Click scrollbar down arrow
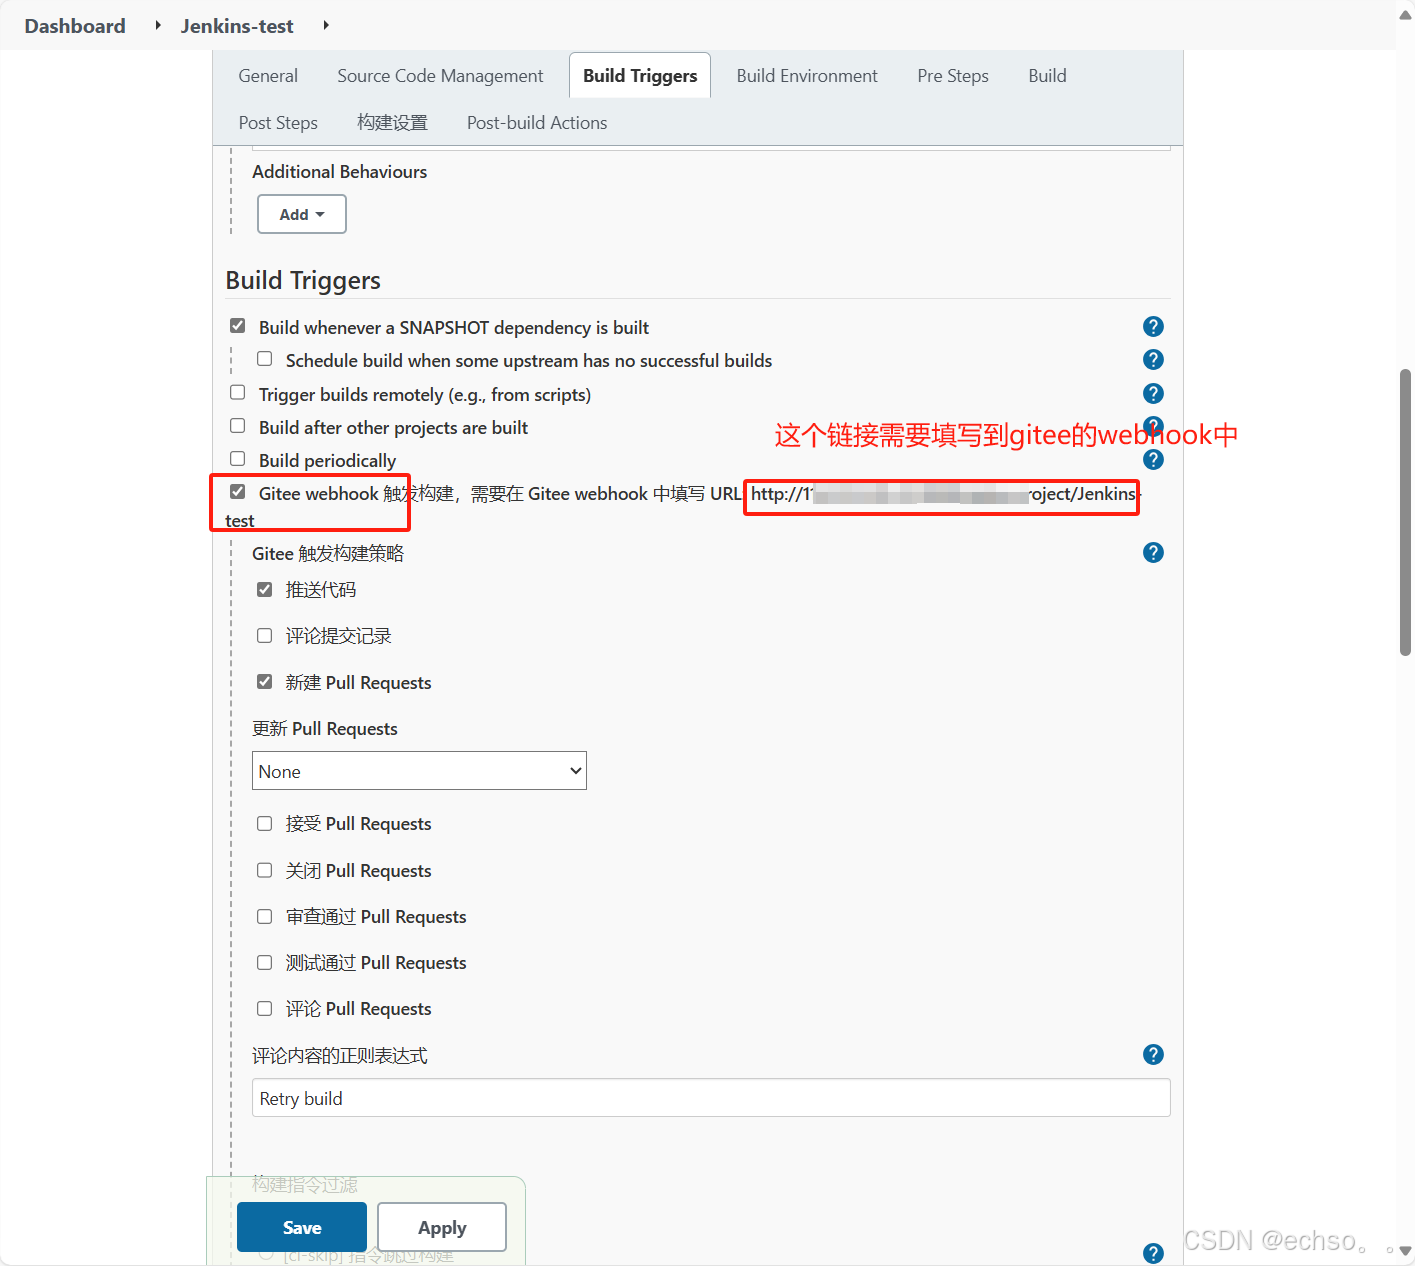 click(x=1405, y=1251)
